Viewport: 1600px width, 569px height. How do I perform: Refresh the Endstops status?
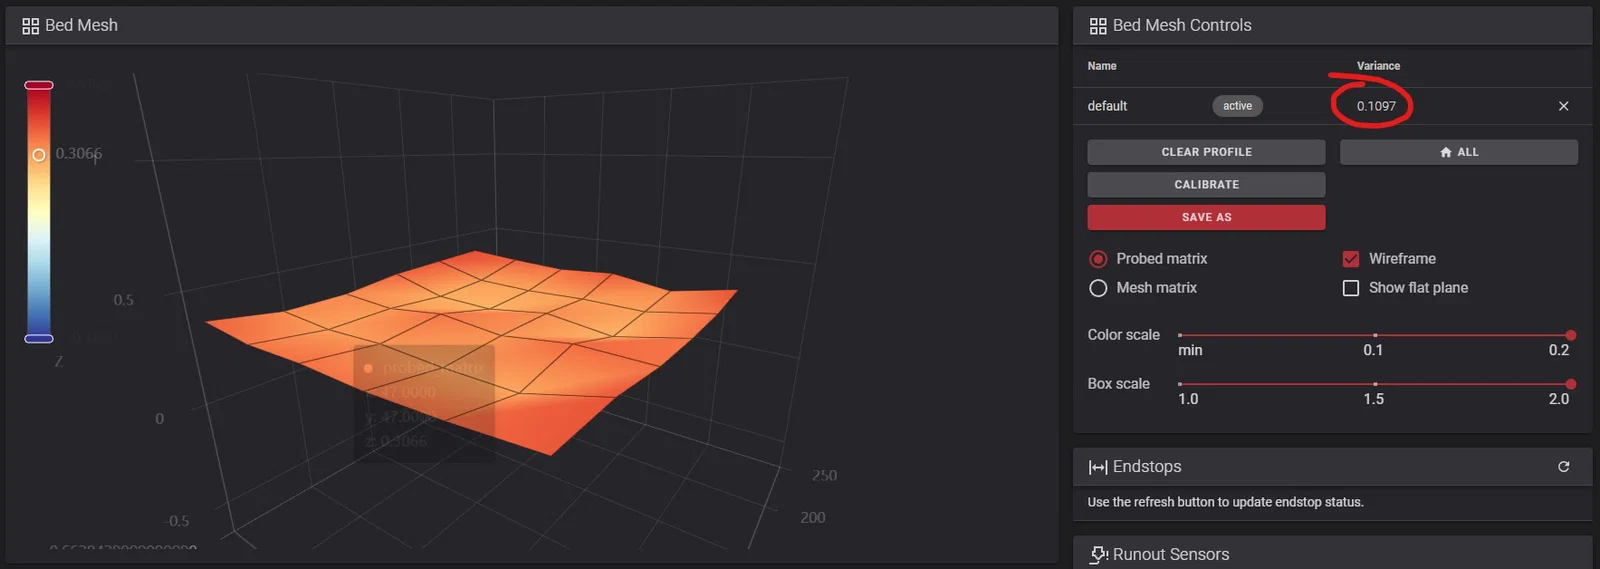(x=1564, y=467)
